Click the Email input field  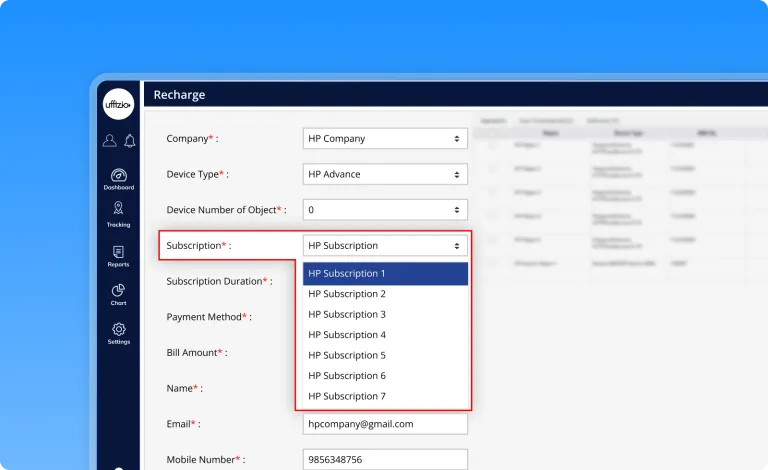[385, 424]
